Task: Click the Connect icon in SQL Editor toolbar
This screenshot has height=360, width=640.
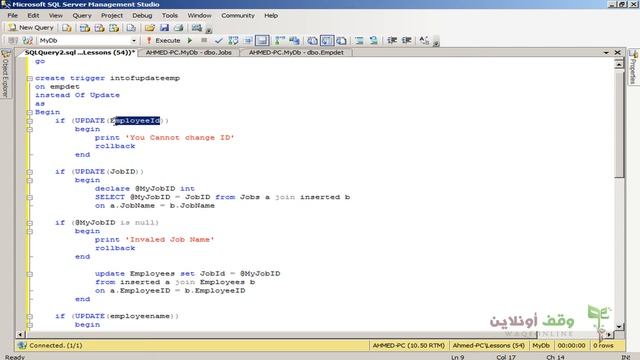Action: coord(13,40)
